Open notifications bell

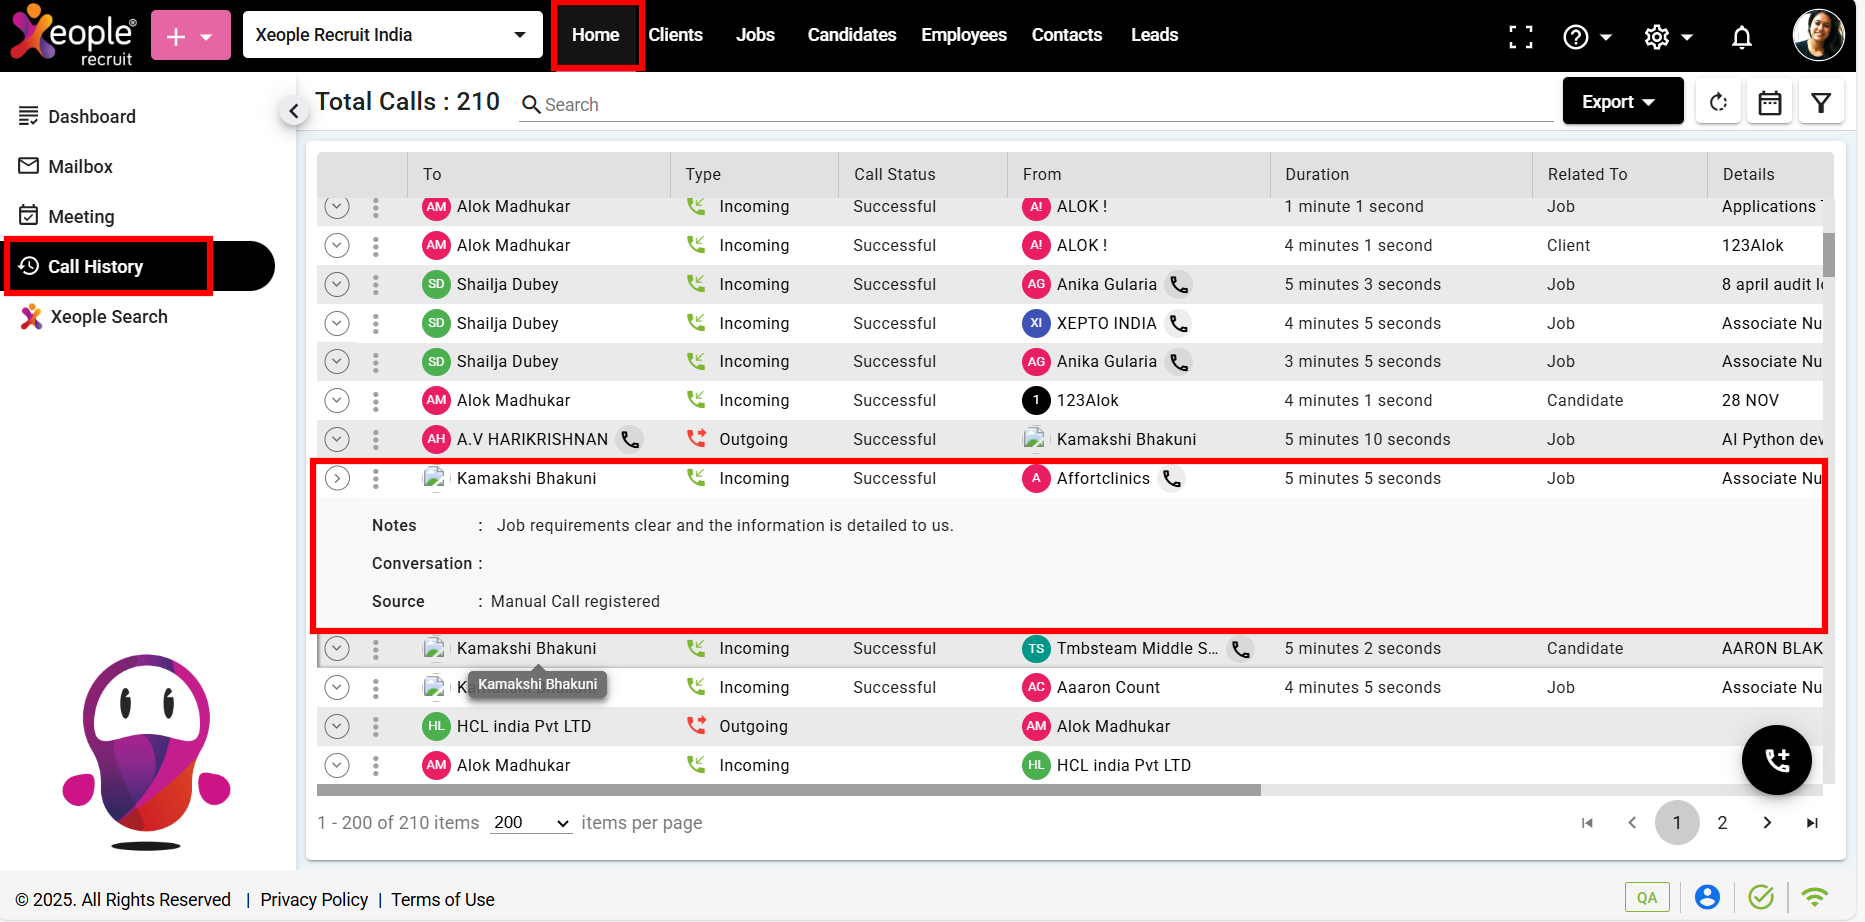click(1741, 37)
